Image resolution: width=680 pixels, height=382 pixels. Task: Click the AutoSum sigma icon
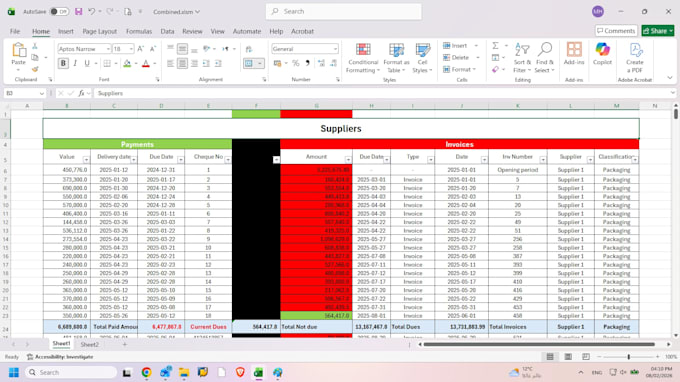495,46
